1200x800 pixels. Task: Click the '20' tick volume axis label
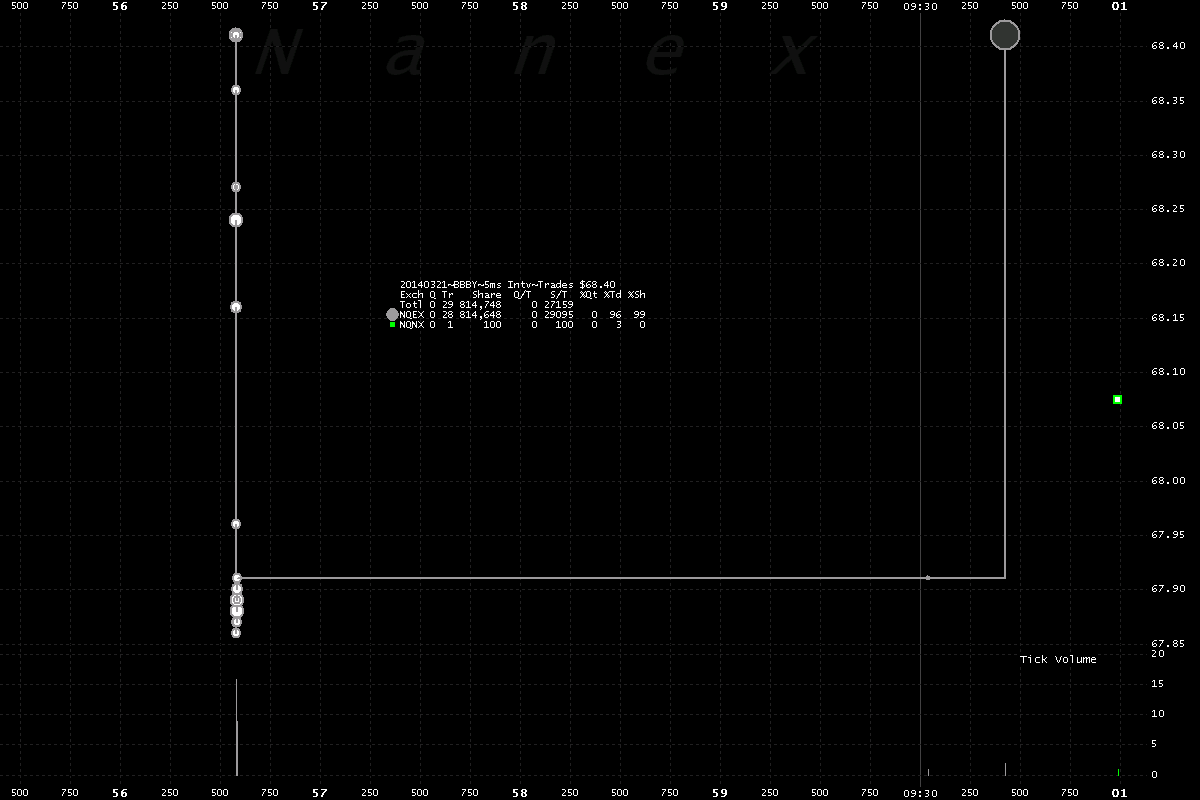[1157, 654]
